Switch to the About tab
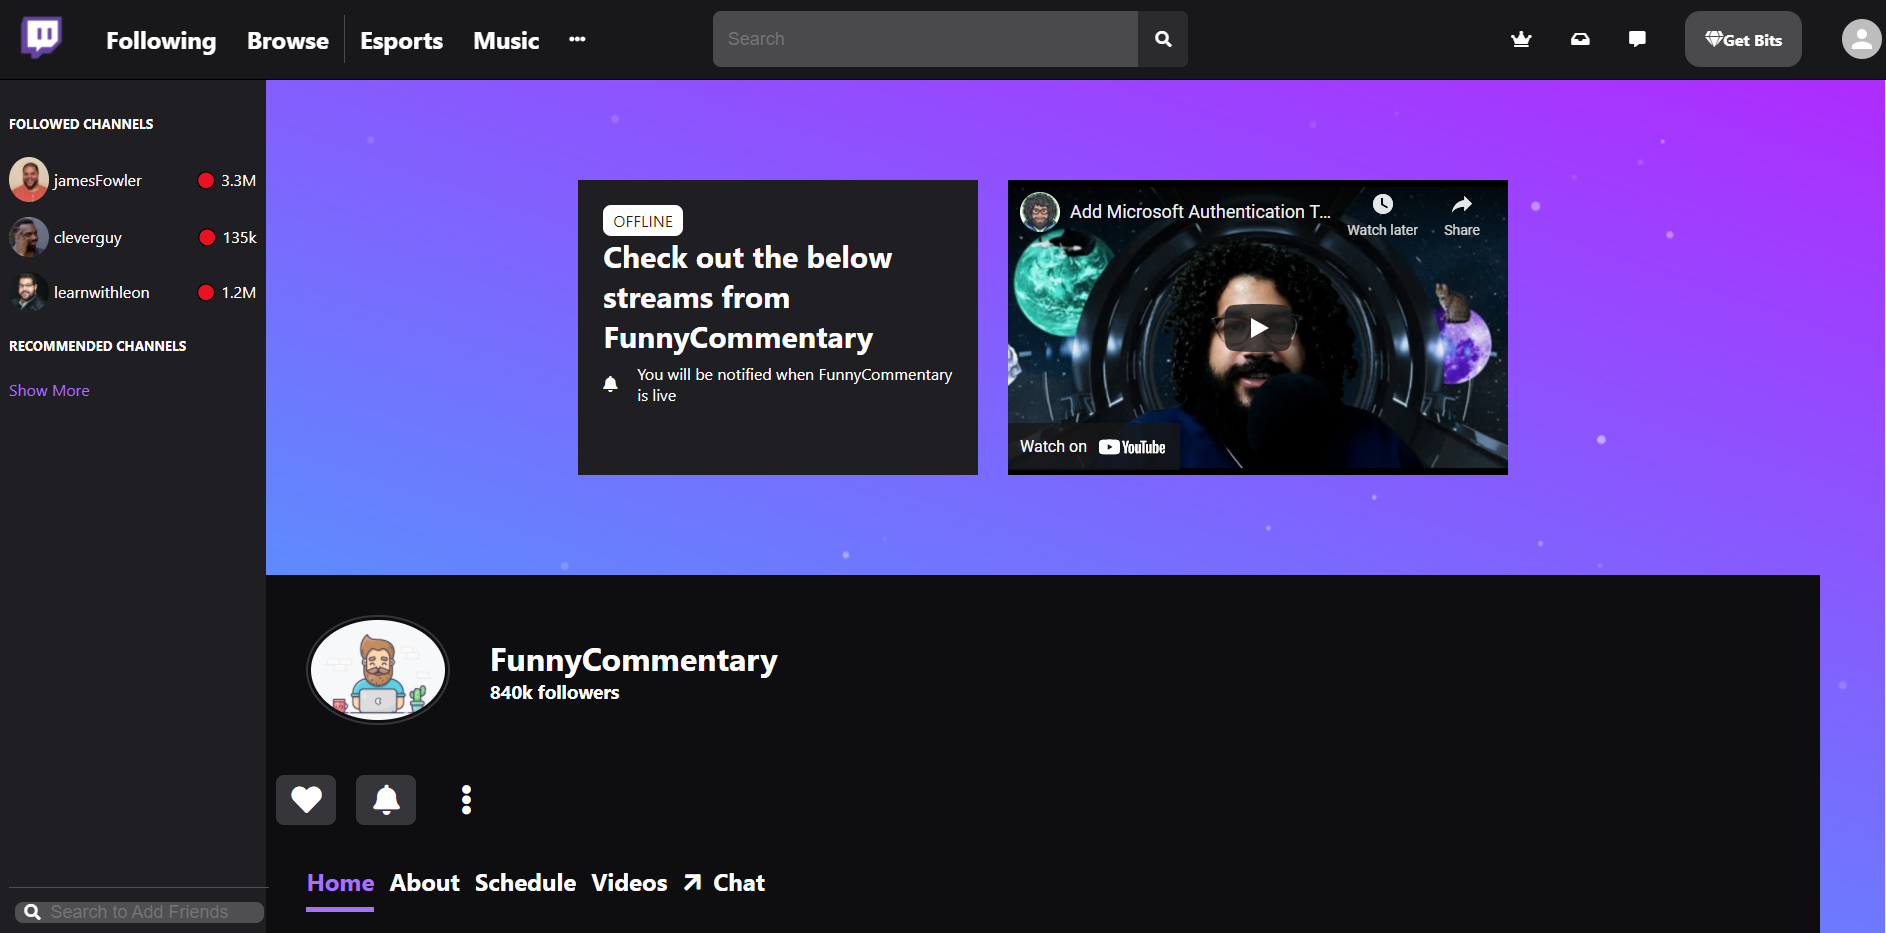Screen dimensions: 1886x933 click(425, 883)
